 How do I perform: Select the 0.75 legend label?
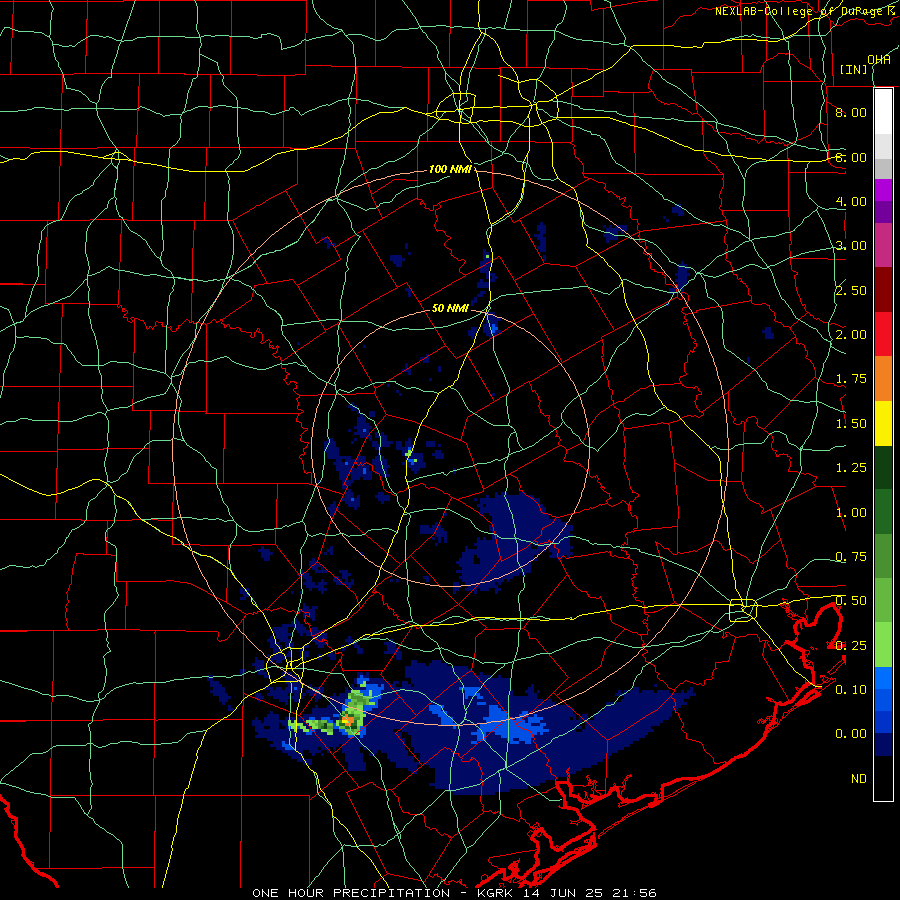[851, 557]
